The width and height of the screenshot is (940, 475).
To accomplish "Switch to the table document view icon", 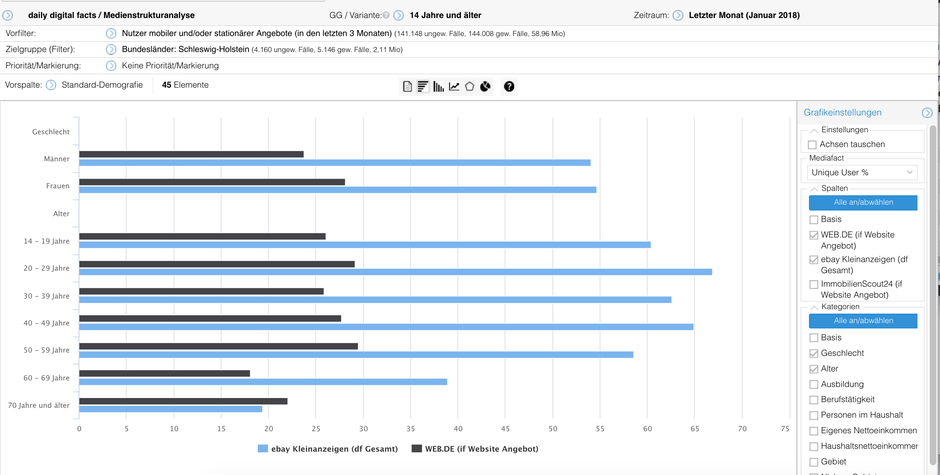I will coord(407,86).
